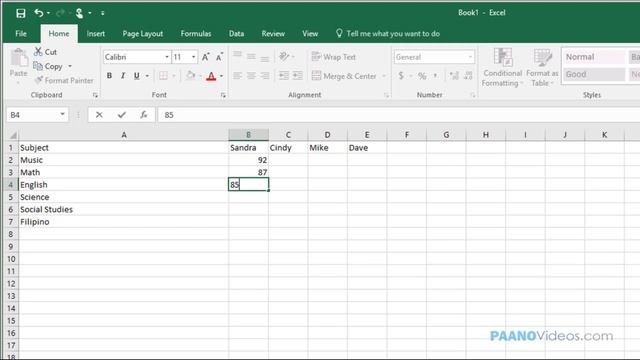Viewport: 640px width, 360px height.
Task: Click the Enter checkmark in formula bar
Action: point(121,115)
